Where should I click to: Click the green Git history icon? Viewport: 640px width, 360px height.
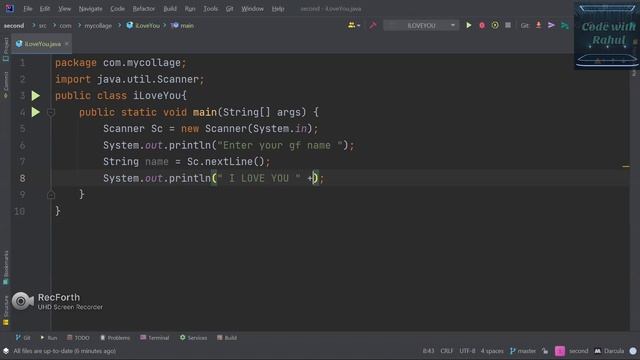(564, 25)
